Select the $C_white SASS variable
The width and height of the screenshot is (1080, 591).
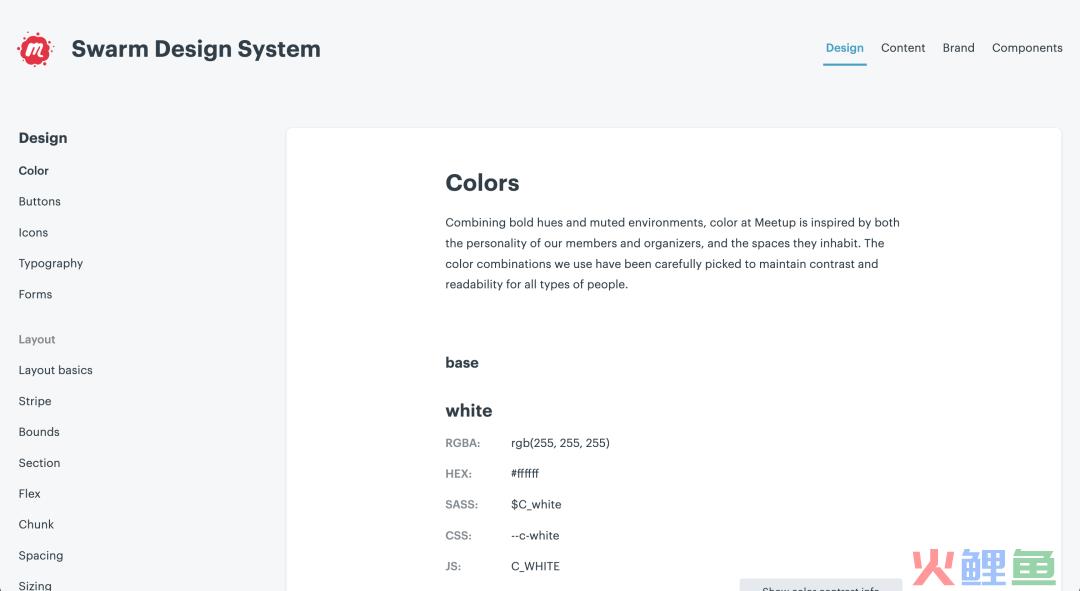537,504
